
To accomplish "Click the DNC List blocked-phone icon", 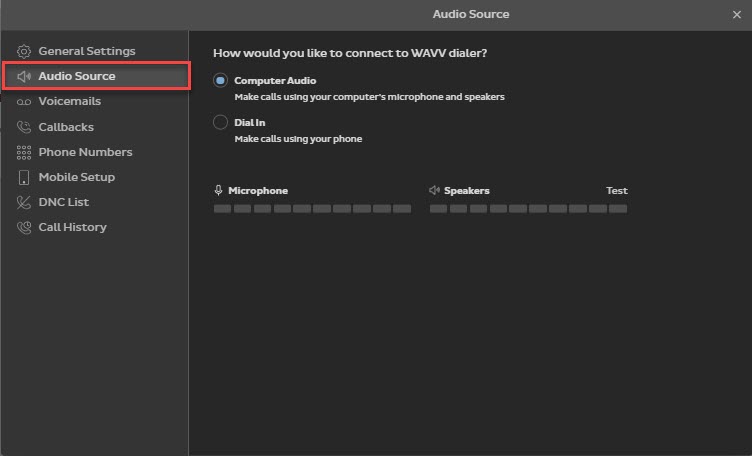I will 24,202.
